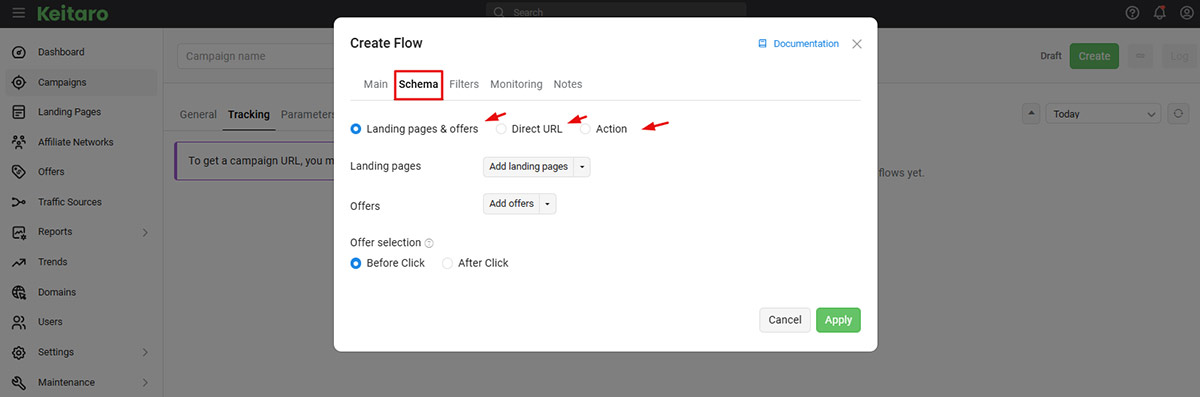
Task: Switch to the Notes tab
Action: [567, 84]
